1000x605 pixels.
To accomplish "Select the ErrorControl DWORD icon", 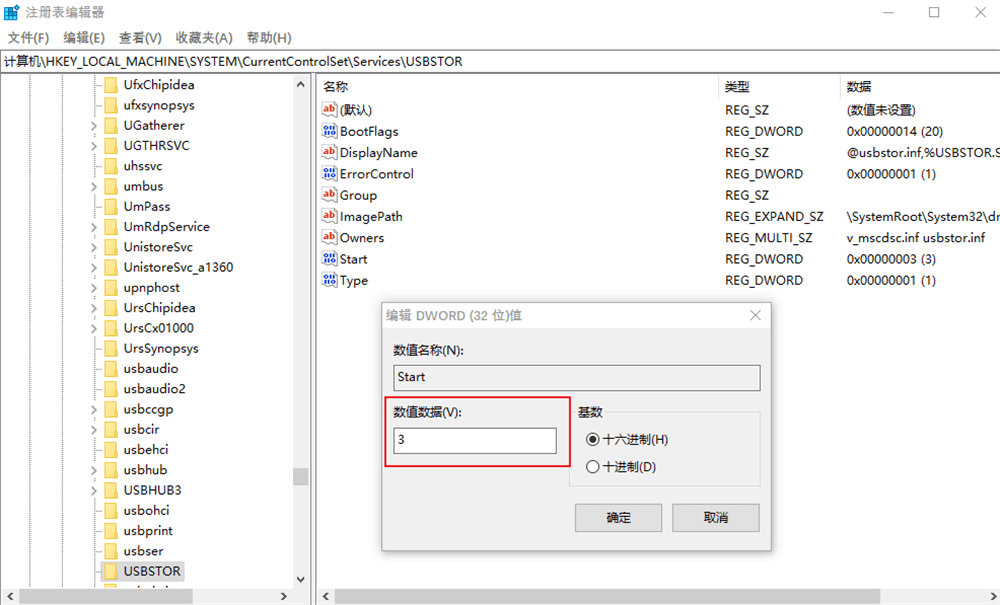I will (x=330, y=173).
